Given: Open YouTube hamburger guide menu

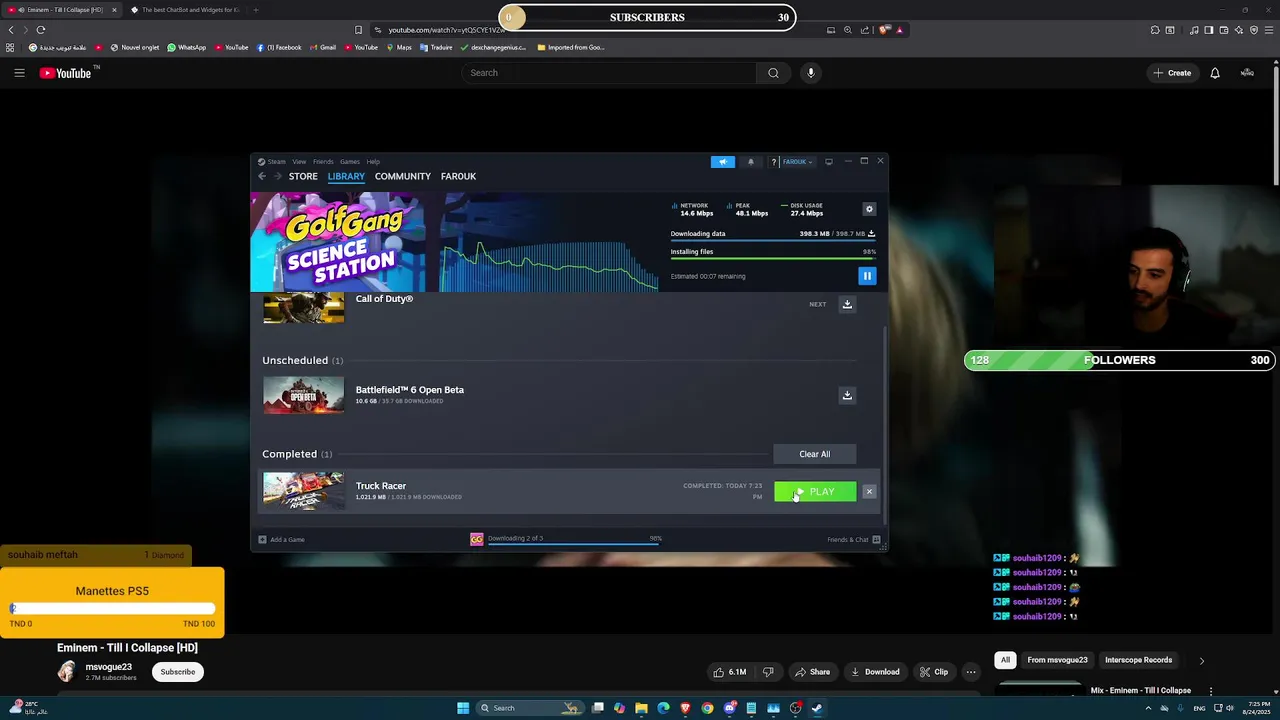Looking at the screenshot, I should tap(19, 73).
